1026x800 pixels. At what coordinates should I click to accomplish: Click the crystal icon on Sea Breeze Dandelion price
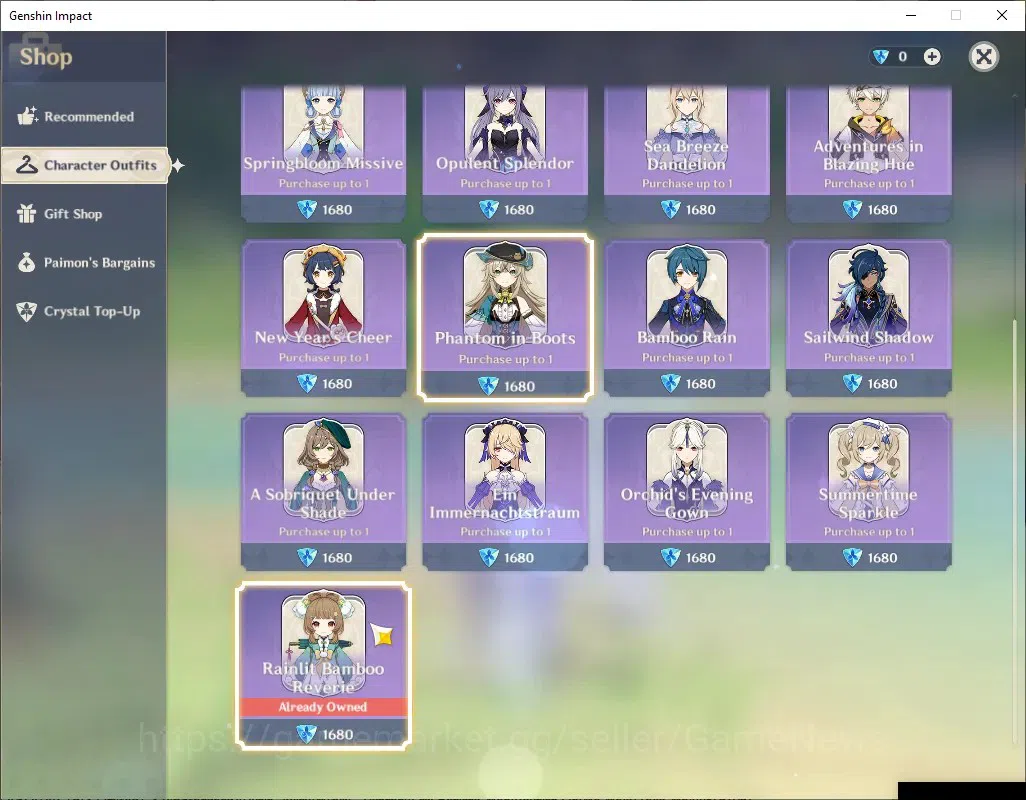tap(670, 209)
